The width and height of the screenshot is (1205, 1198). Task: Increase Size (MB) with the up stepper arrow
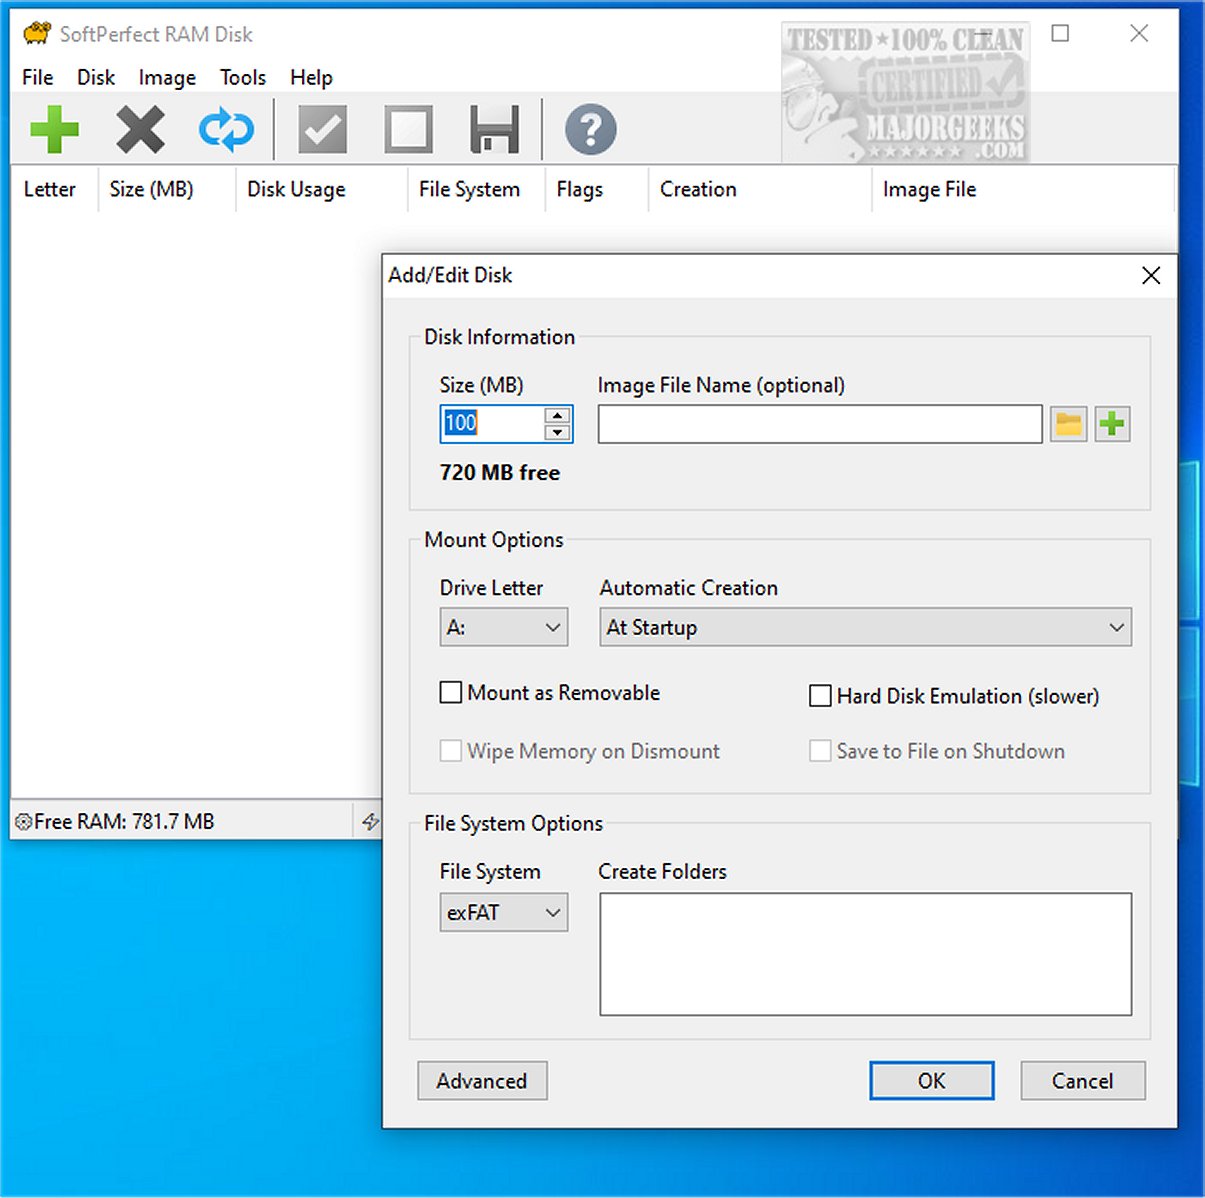coord(557,416)
